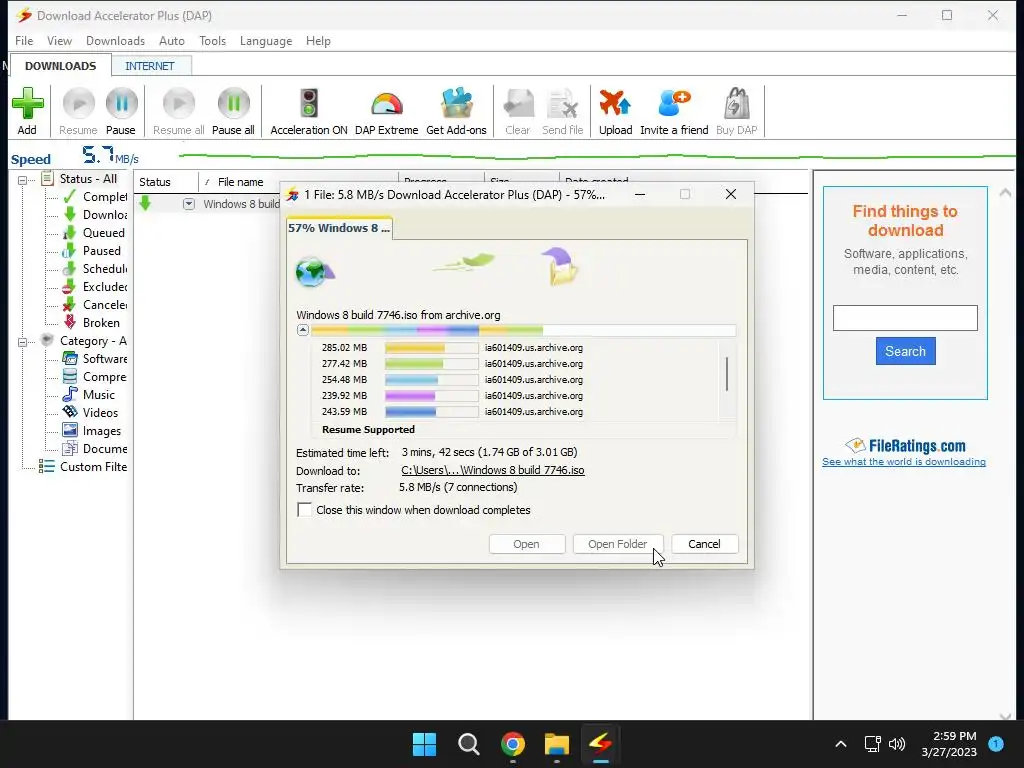The height and width of the screenshot is (768, 1024).
Task: Open the View menu
Action: pyautogui.click(x=59, y=40)
